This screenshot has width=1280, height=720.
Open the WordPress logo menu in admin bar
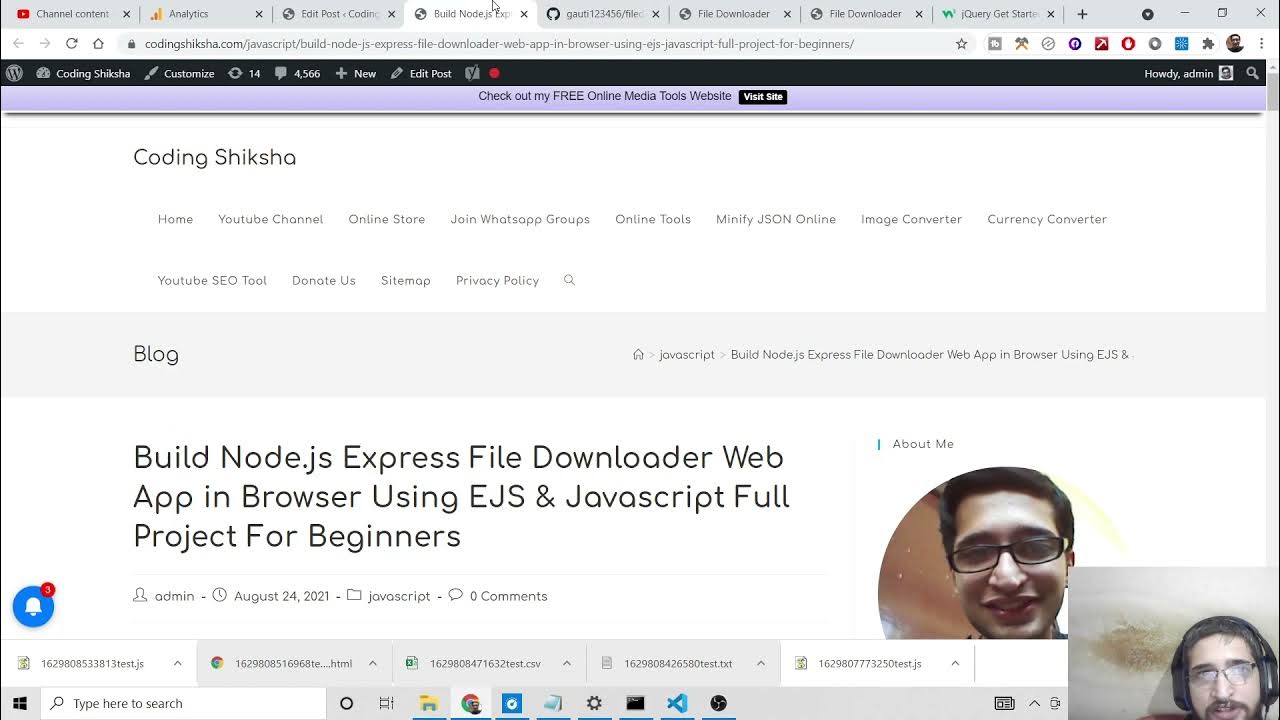[14, 73]
